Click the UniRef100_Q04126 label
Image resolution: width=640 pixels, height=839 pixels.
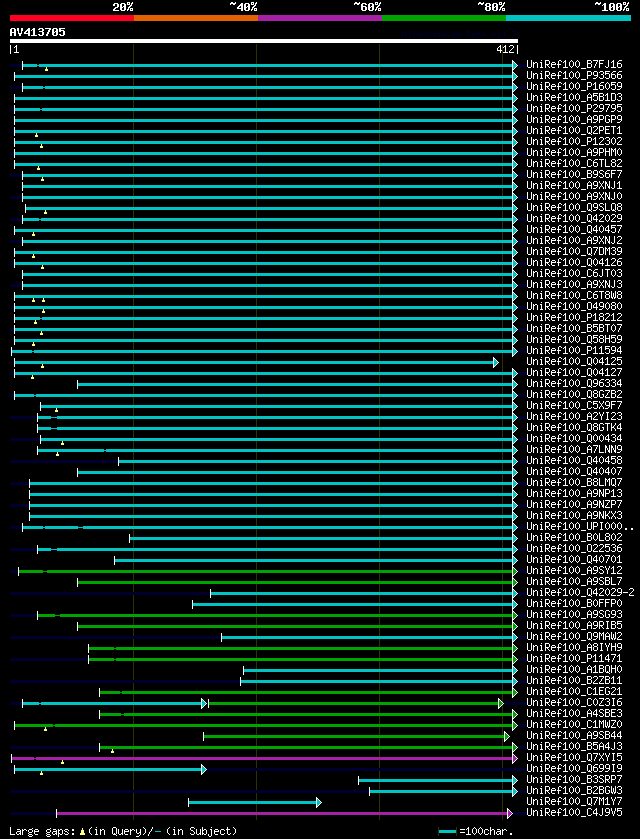click(x=574, y=263)
